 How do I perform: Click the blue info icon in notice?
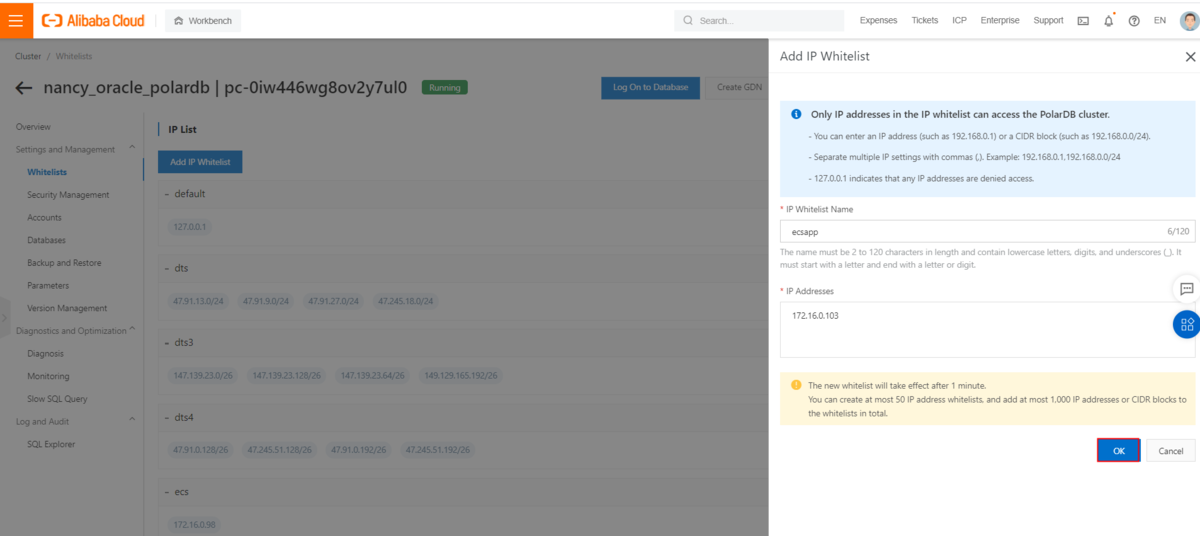click(796, 115)
